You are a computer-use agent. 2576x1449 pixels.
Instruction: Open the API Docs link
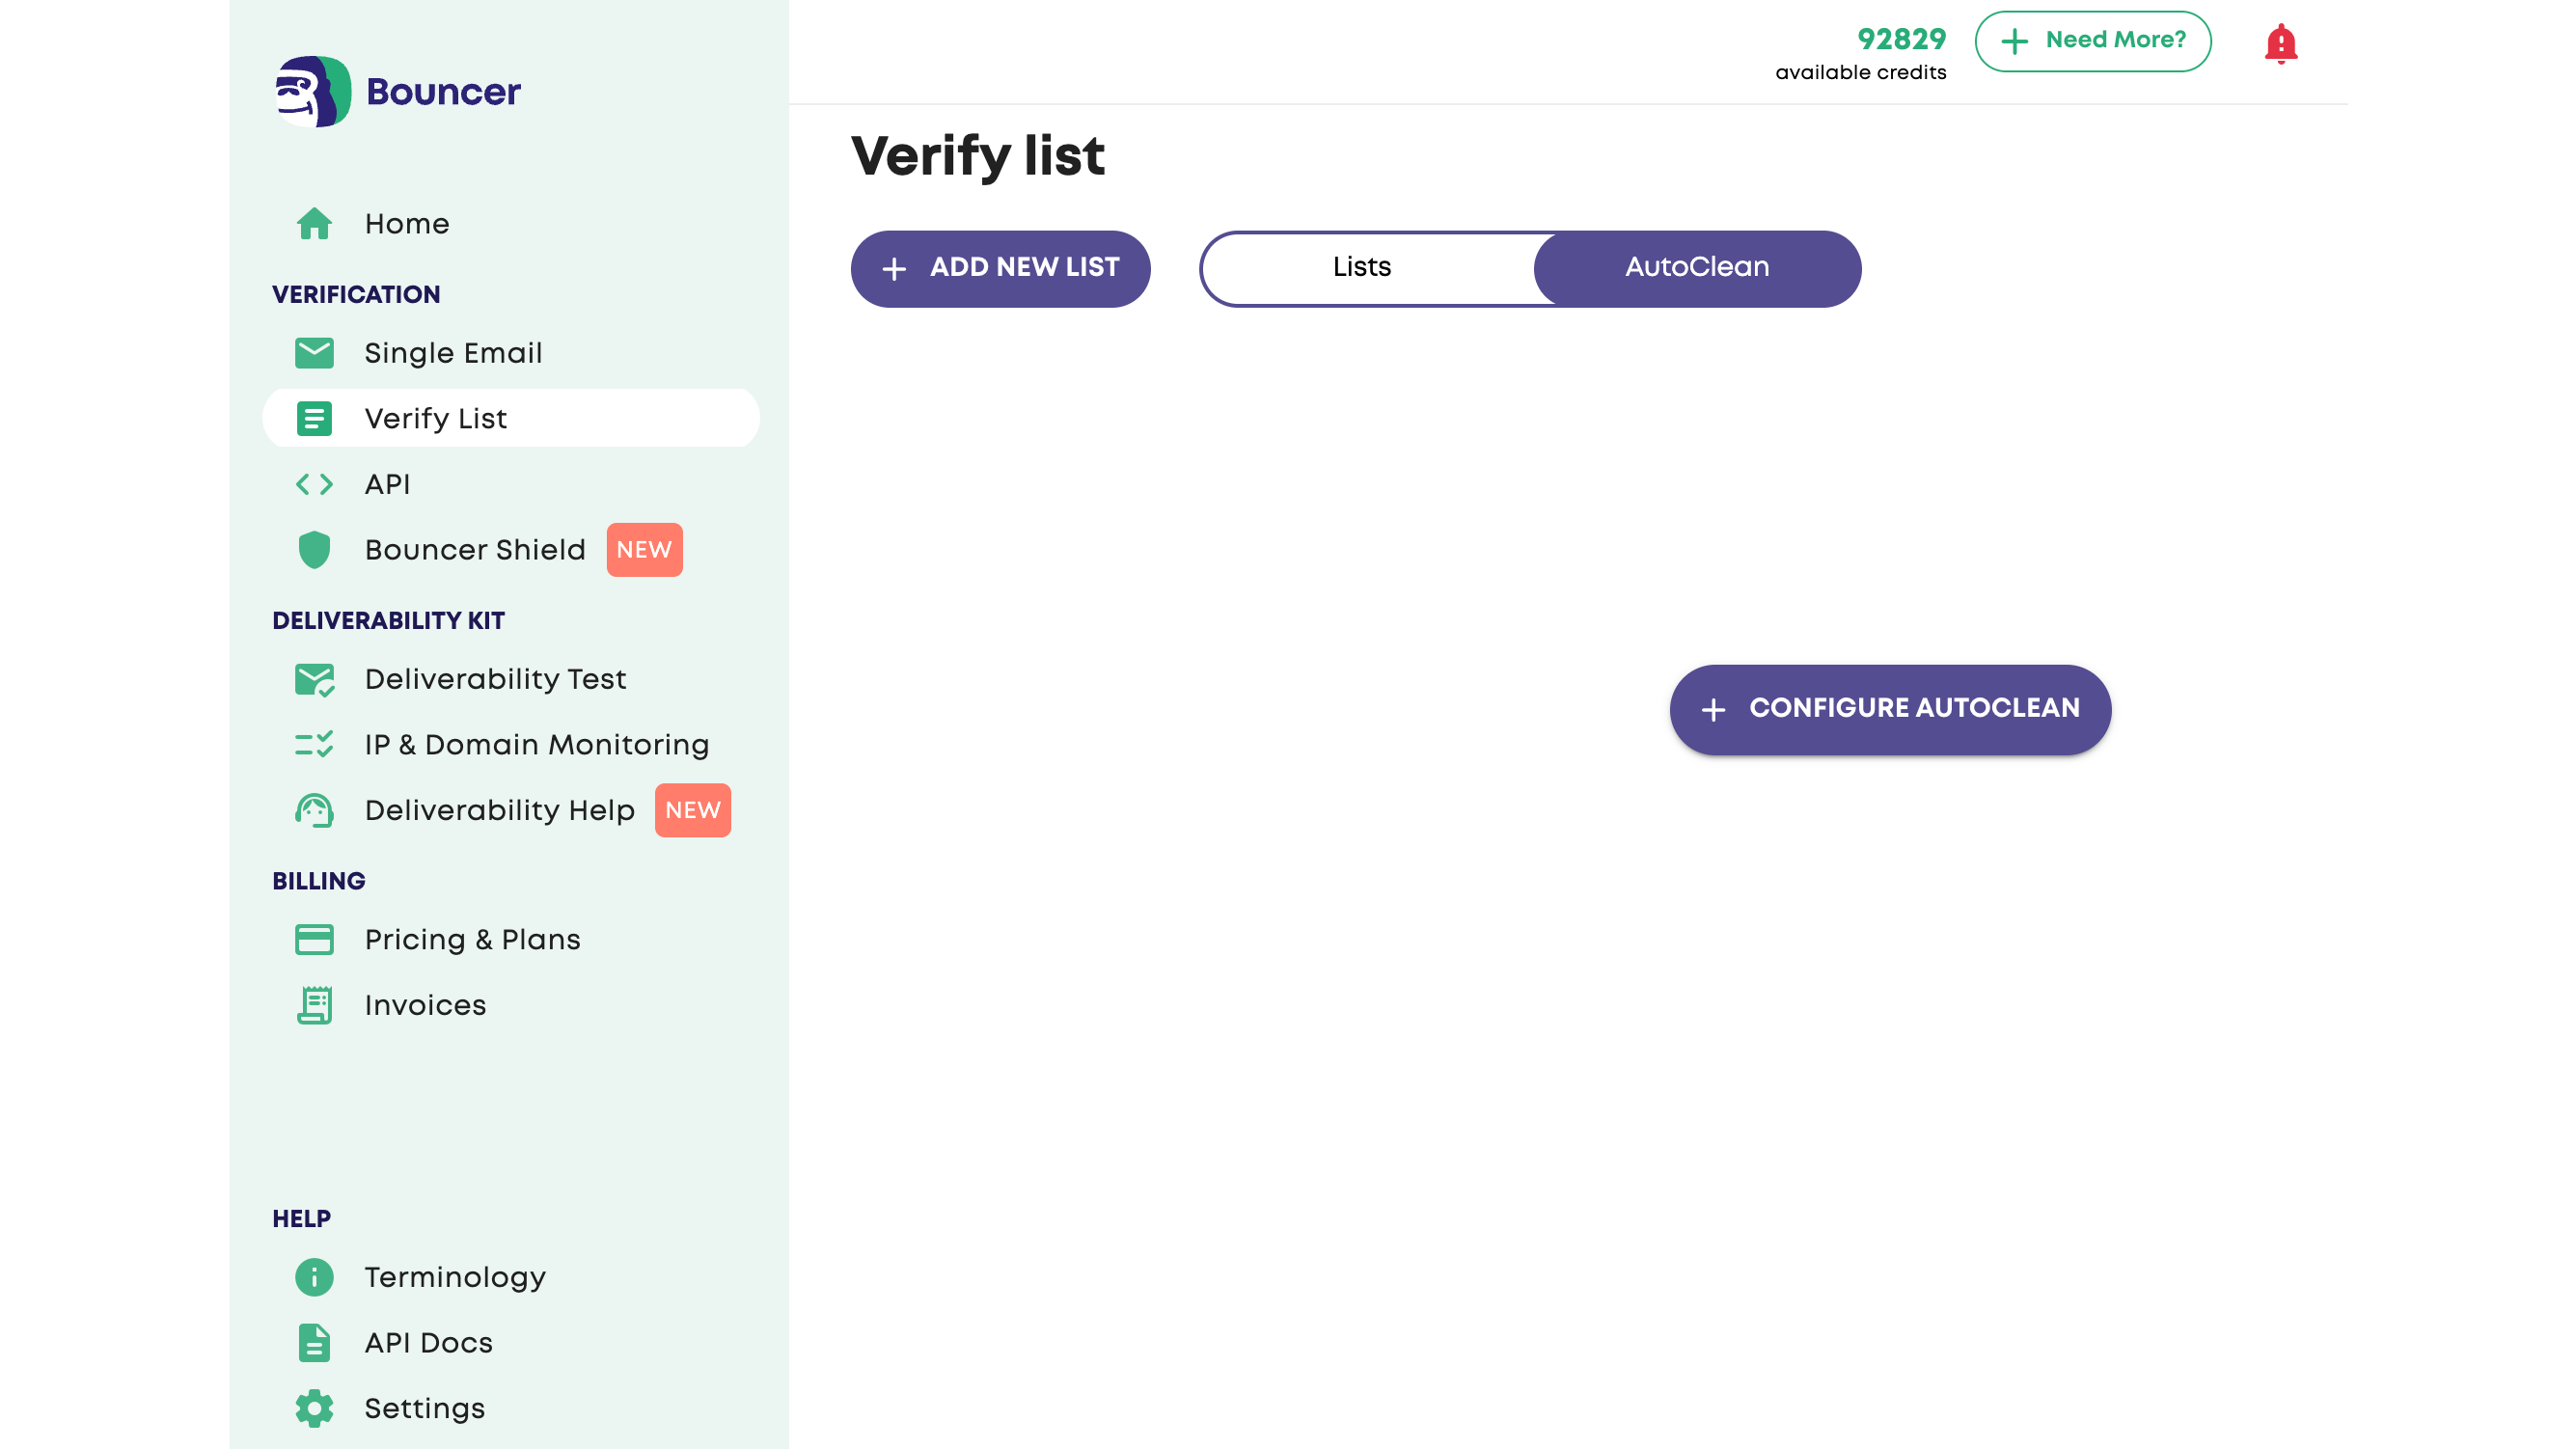(428, 1343)
